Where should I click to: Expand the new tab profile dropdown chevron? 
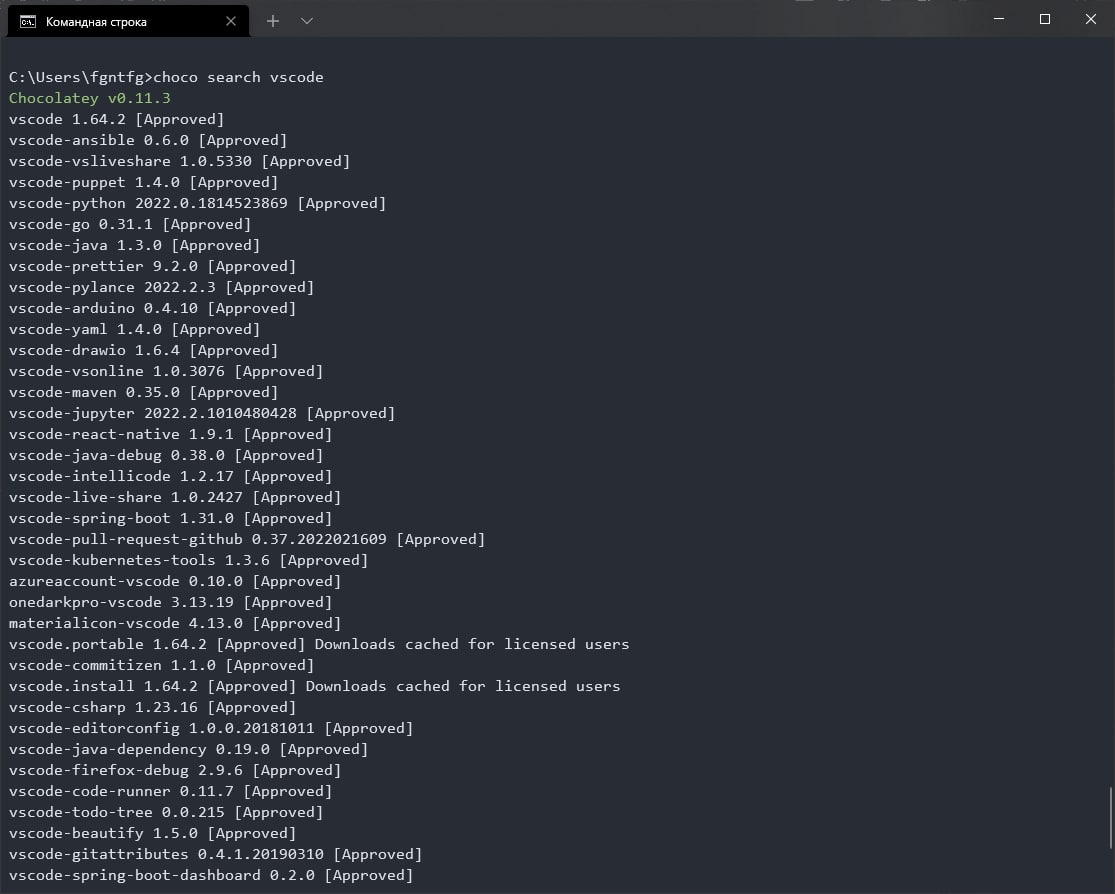(x=306, y=21)
